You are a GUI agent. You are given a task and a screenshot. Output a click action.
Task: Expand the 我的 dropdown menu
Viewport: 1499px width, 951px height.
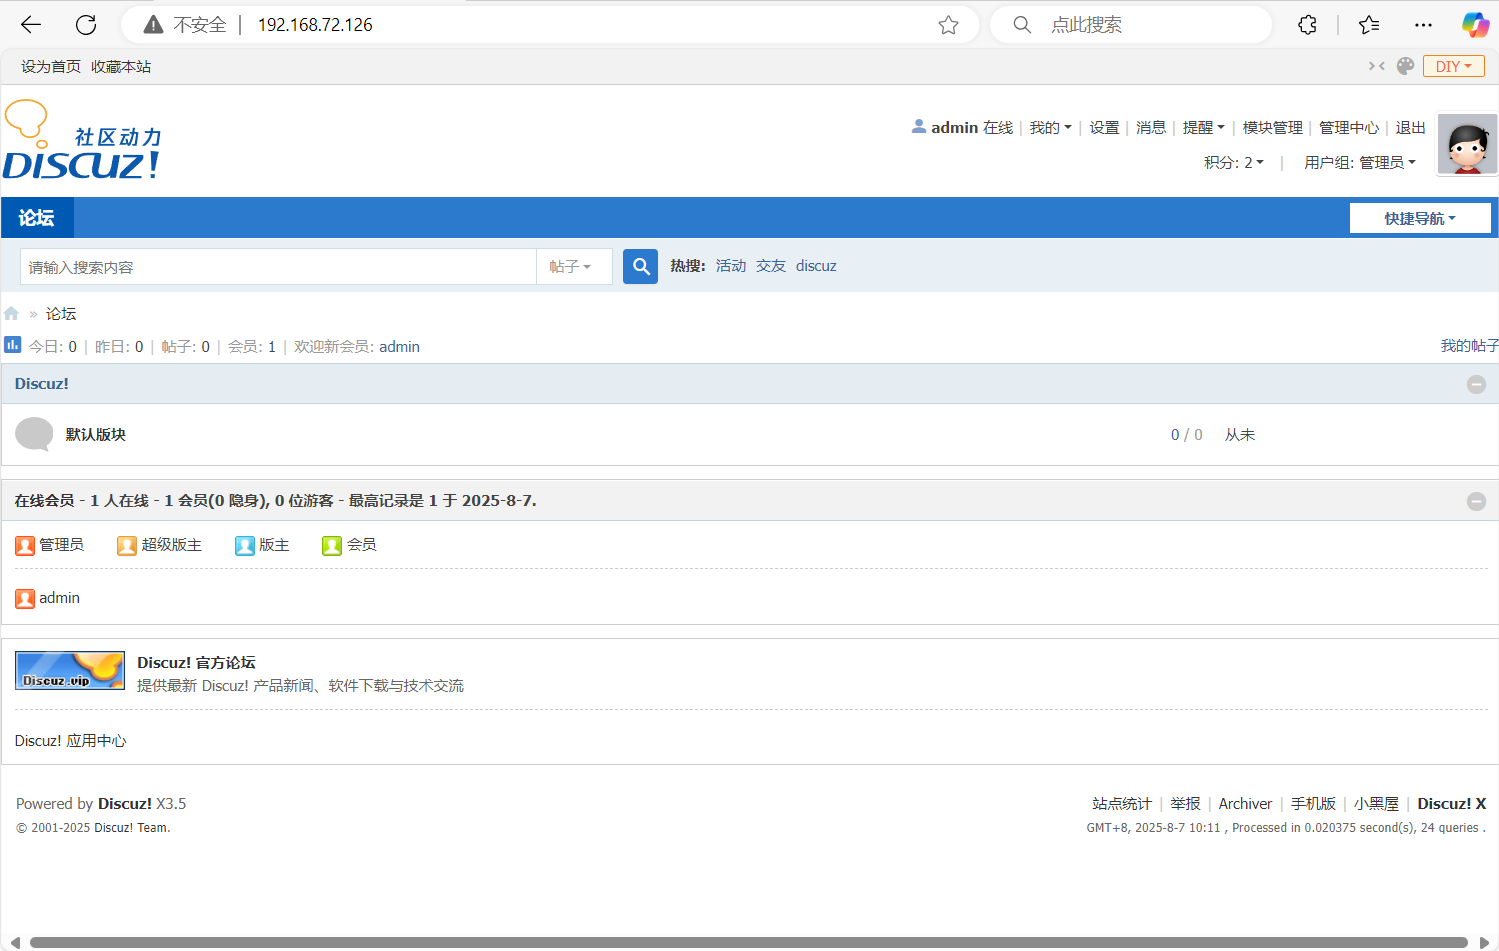point(1050,127)
